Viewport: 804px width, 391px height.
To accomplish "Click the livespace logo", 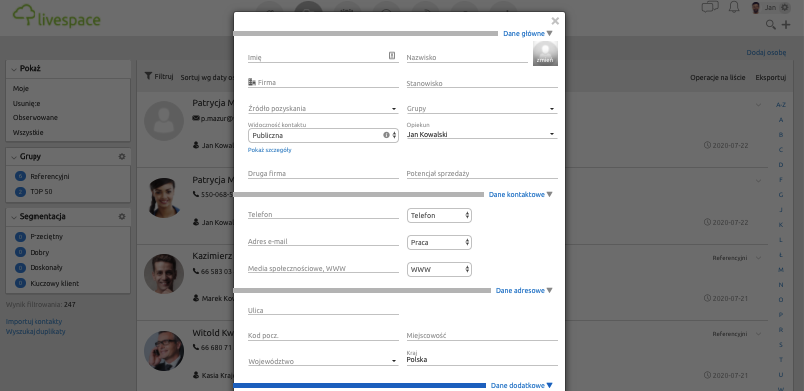I will tap(56, 16).
